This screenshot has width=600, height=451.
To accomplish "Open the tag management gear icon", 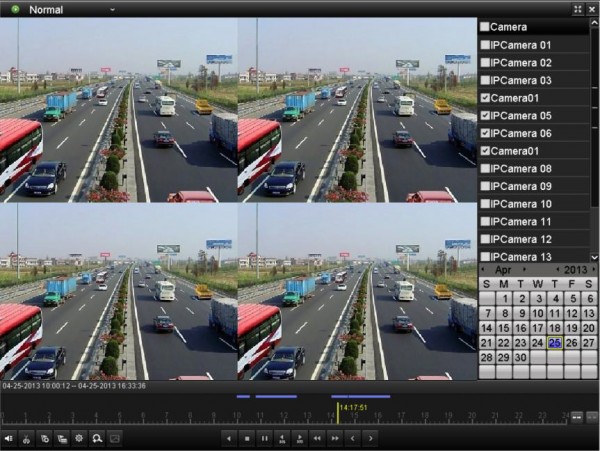I will point(79,438).
